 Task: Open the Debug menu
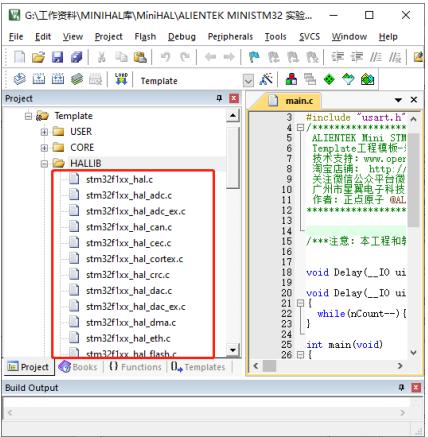coord(182,37)
